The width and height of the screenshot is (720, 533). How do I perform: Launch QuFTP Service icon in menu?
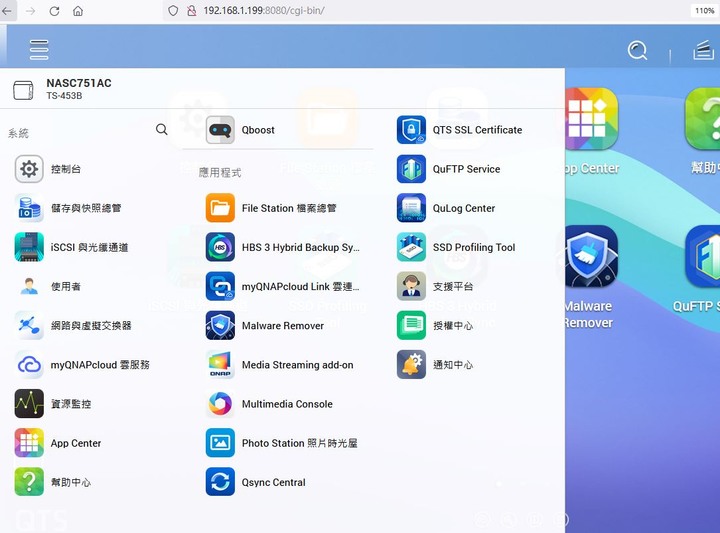(411, 169)
